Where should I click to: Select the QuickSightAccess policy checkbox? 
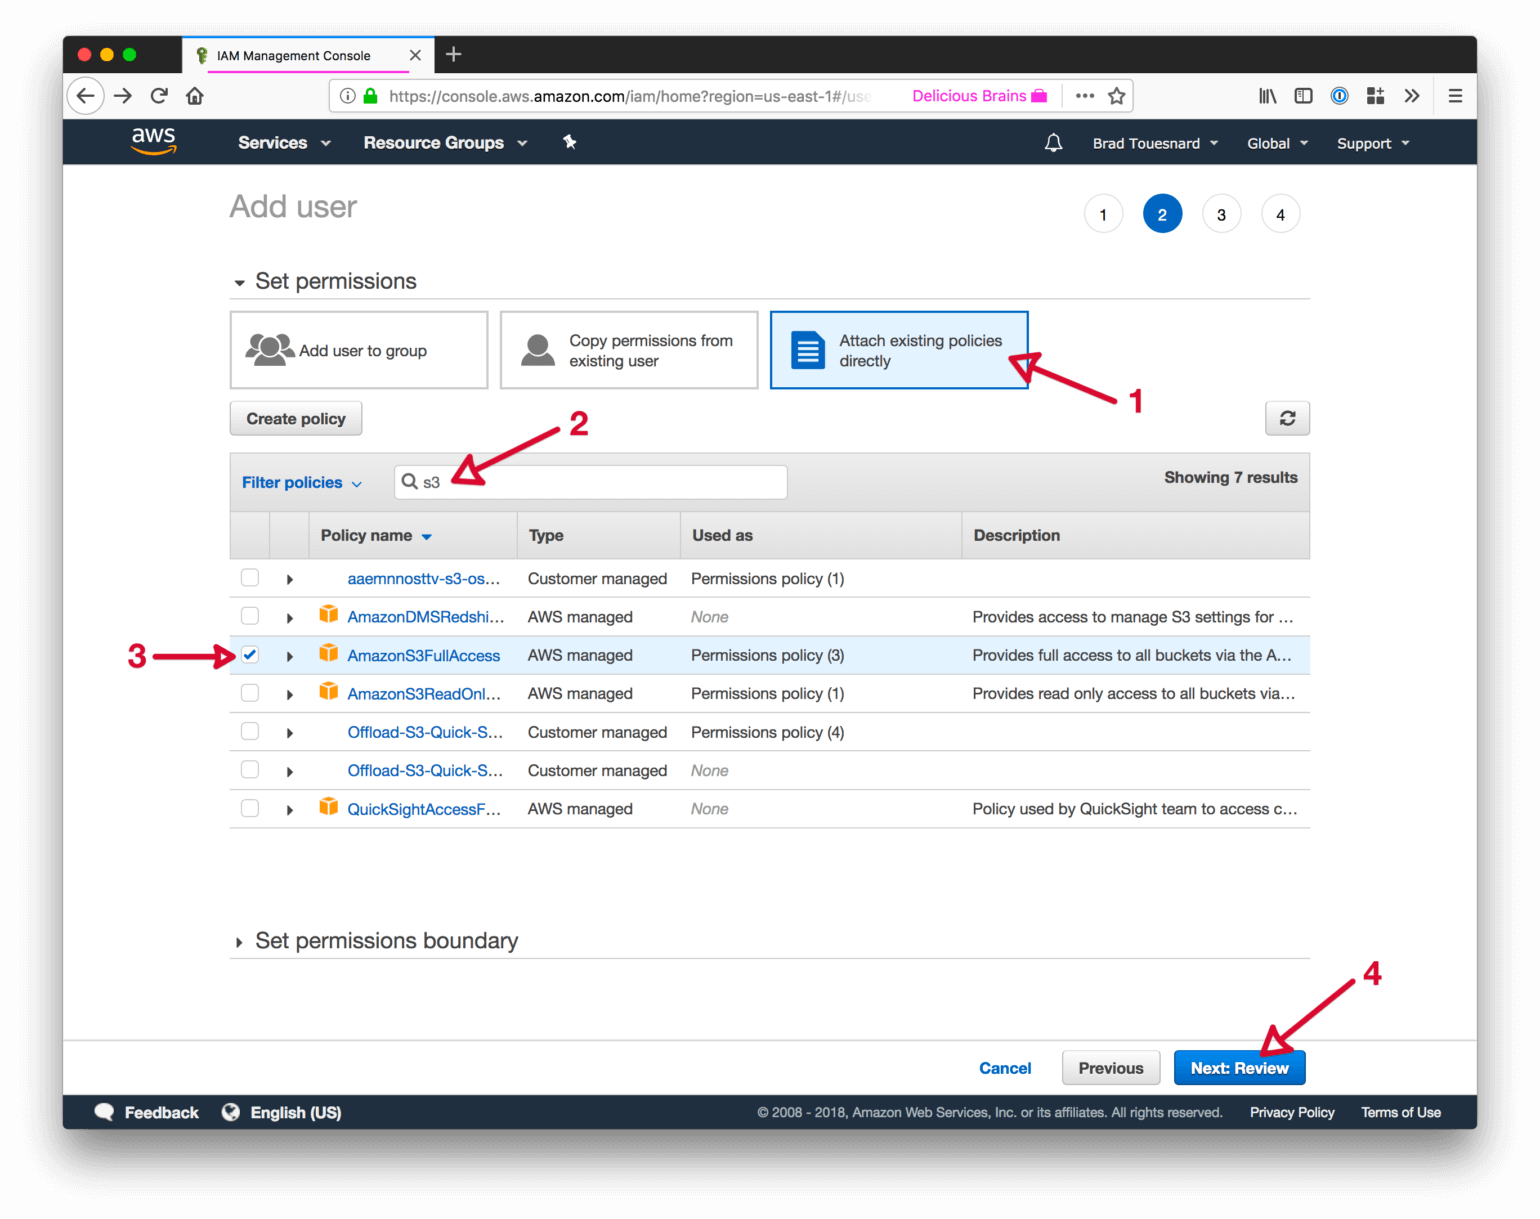click(x=250, y=808)
